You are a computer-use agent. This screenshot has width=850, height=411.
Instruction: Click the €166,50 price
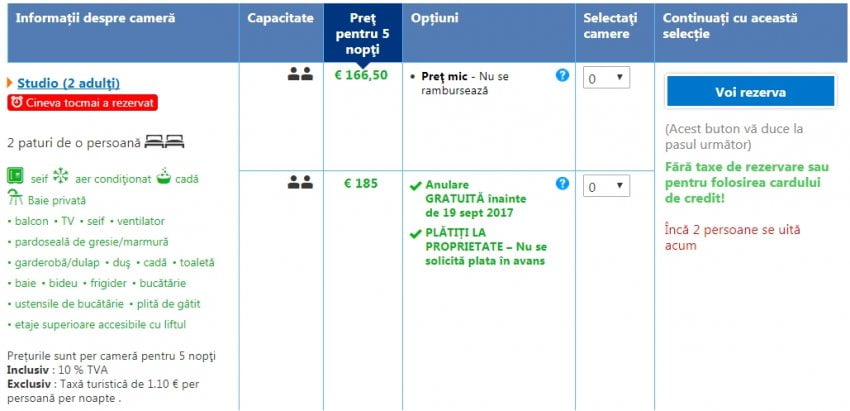[364, 75]
